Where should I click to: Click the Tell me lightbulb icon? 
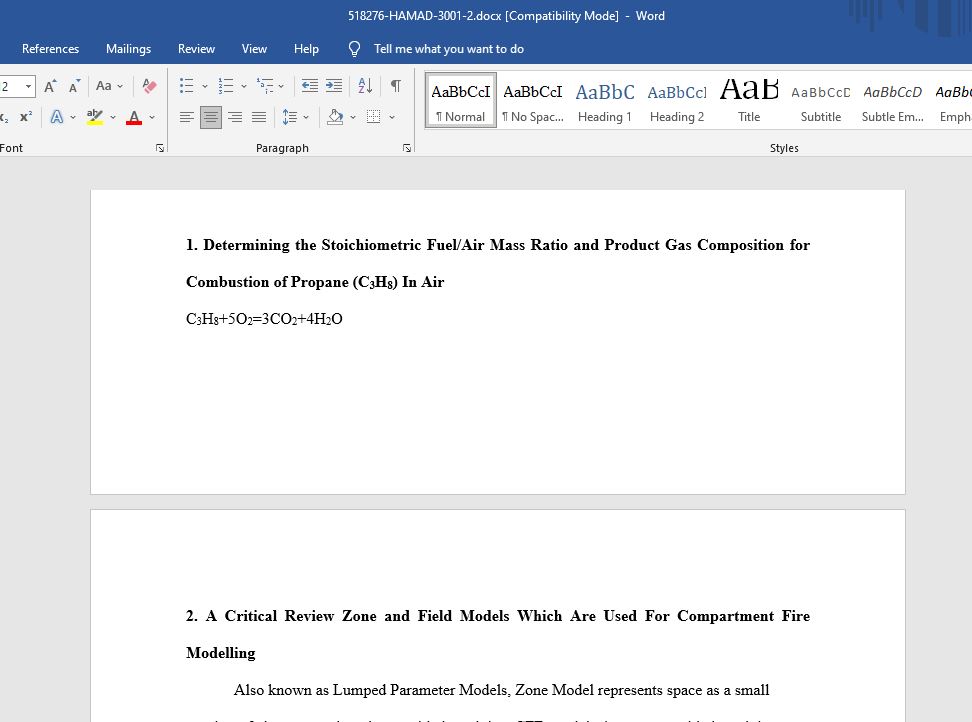pos(354,49)
